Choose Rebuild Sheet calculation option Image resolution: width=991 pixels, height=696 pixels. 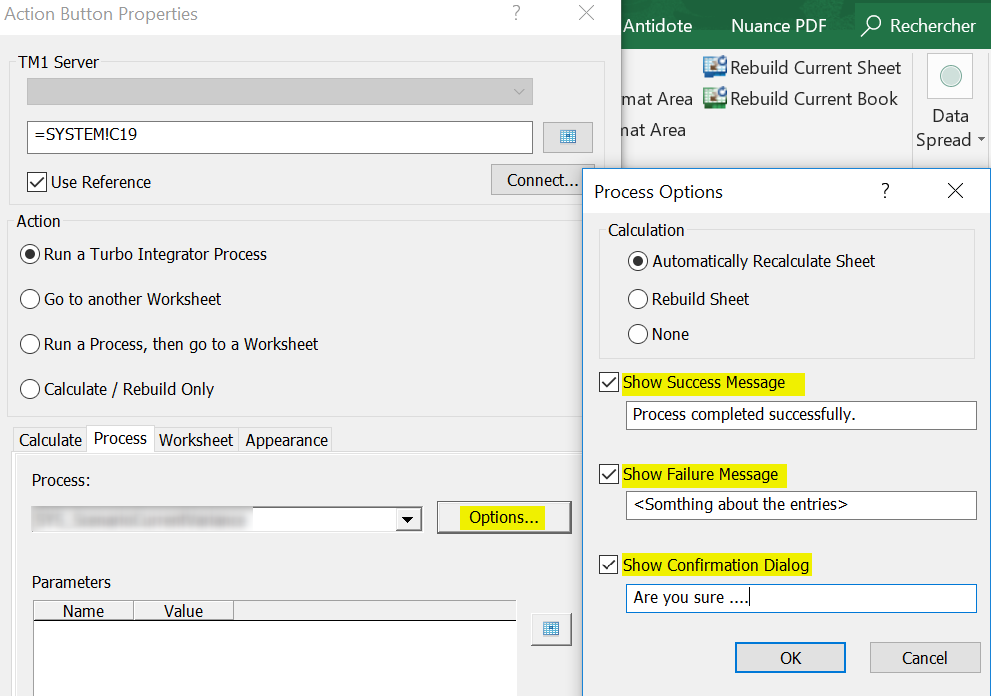pyautogui.click(x=638, y=299)
